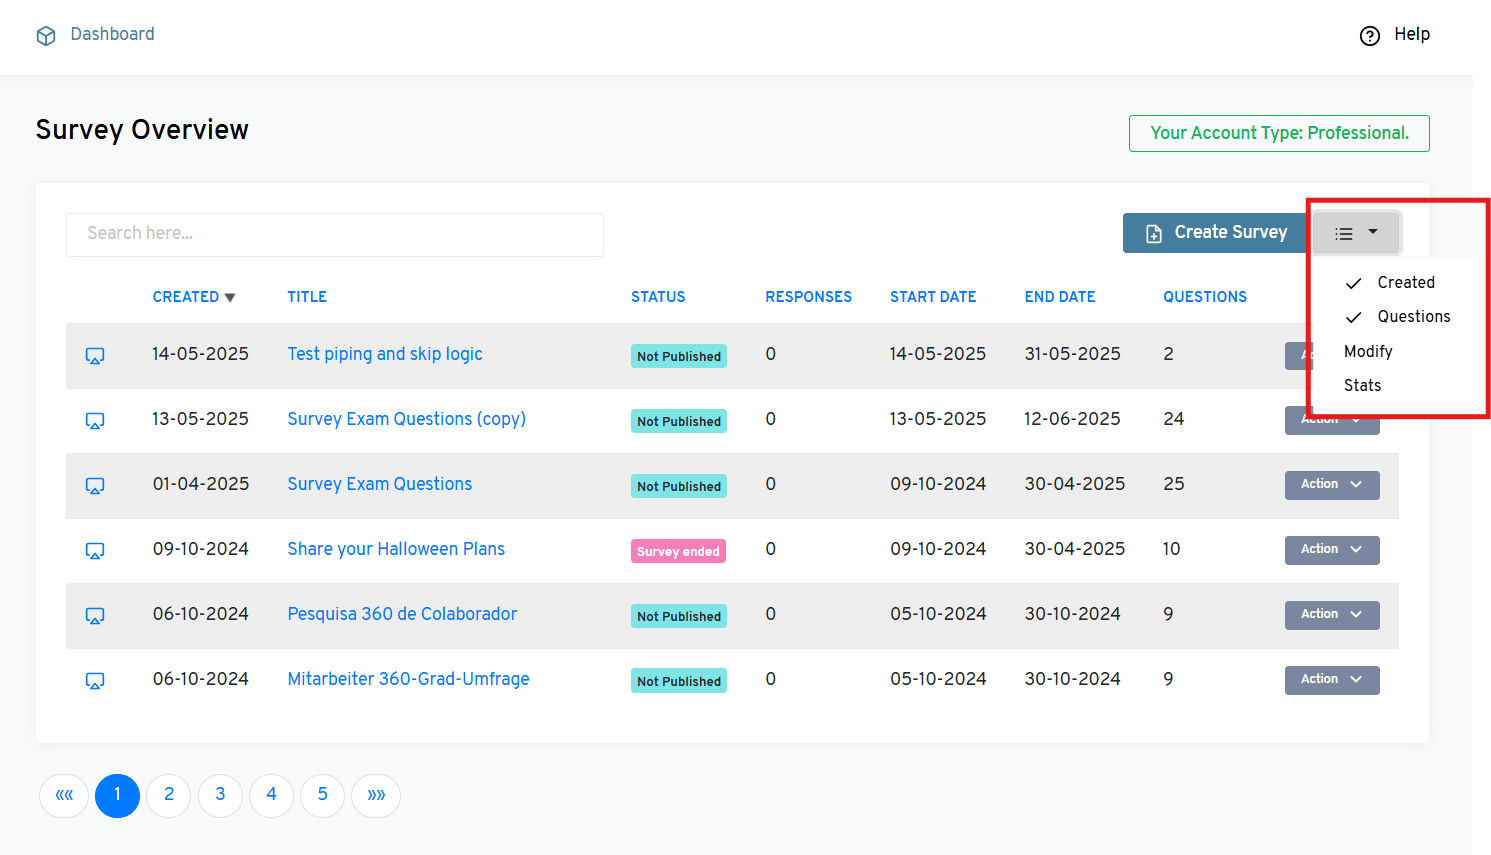The image size is (1491, 855).
Task: Click Not Published badge for Test piping survey
Action: click(x=679, y=356)
